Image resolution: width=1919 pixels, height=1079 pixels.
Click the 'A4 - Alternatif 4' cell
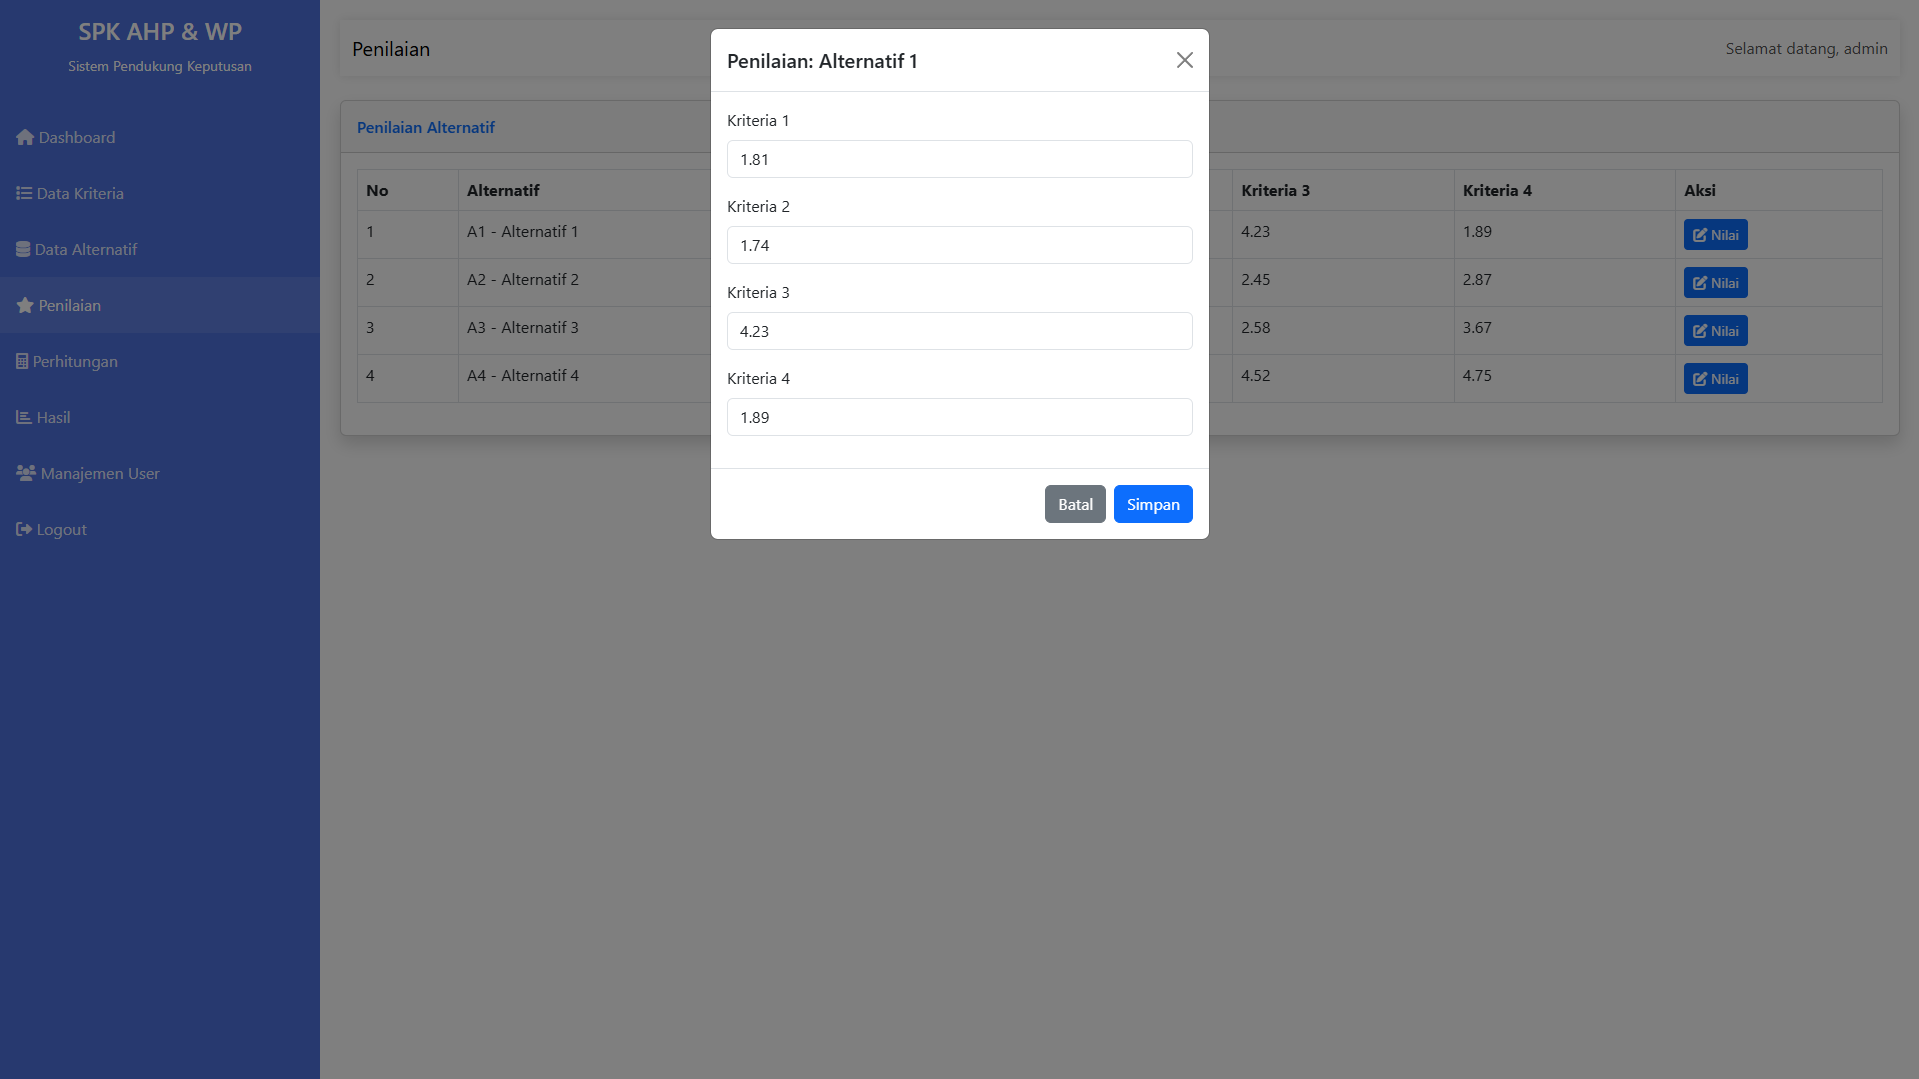(x=523, y=376)
